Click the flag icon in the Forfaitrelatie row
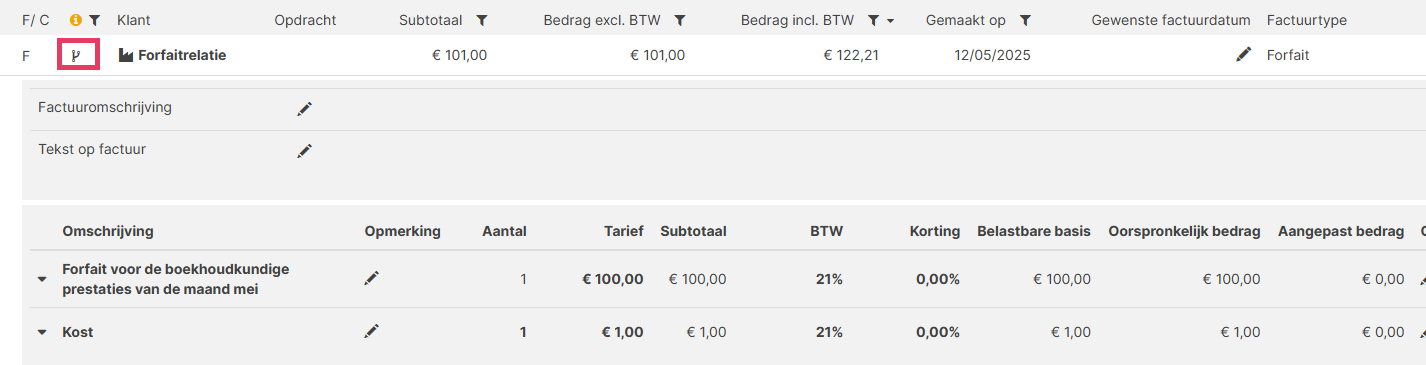Screen dimensions: 1426x365 (76, 56)
